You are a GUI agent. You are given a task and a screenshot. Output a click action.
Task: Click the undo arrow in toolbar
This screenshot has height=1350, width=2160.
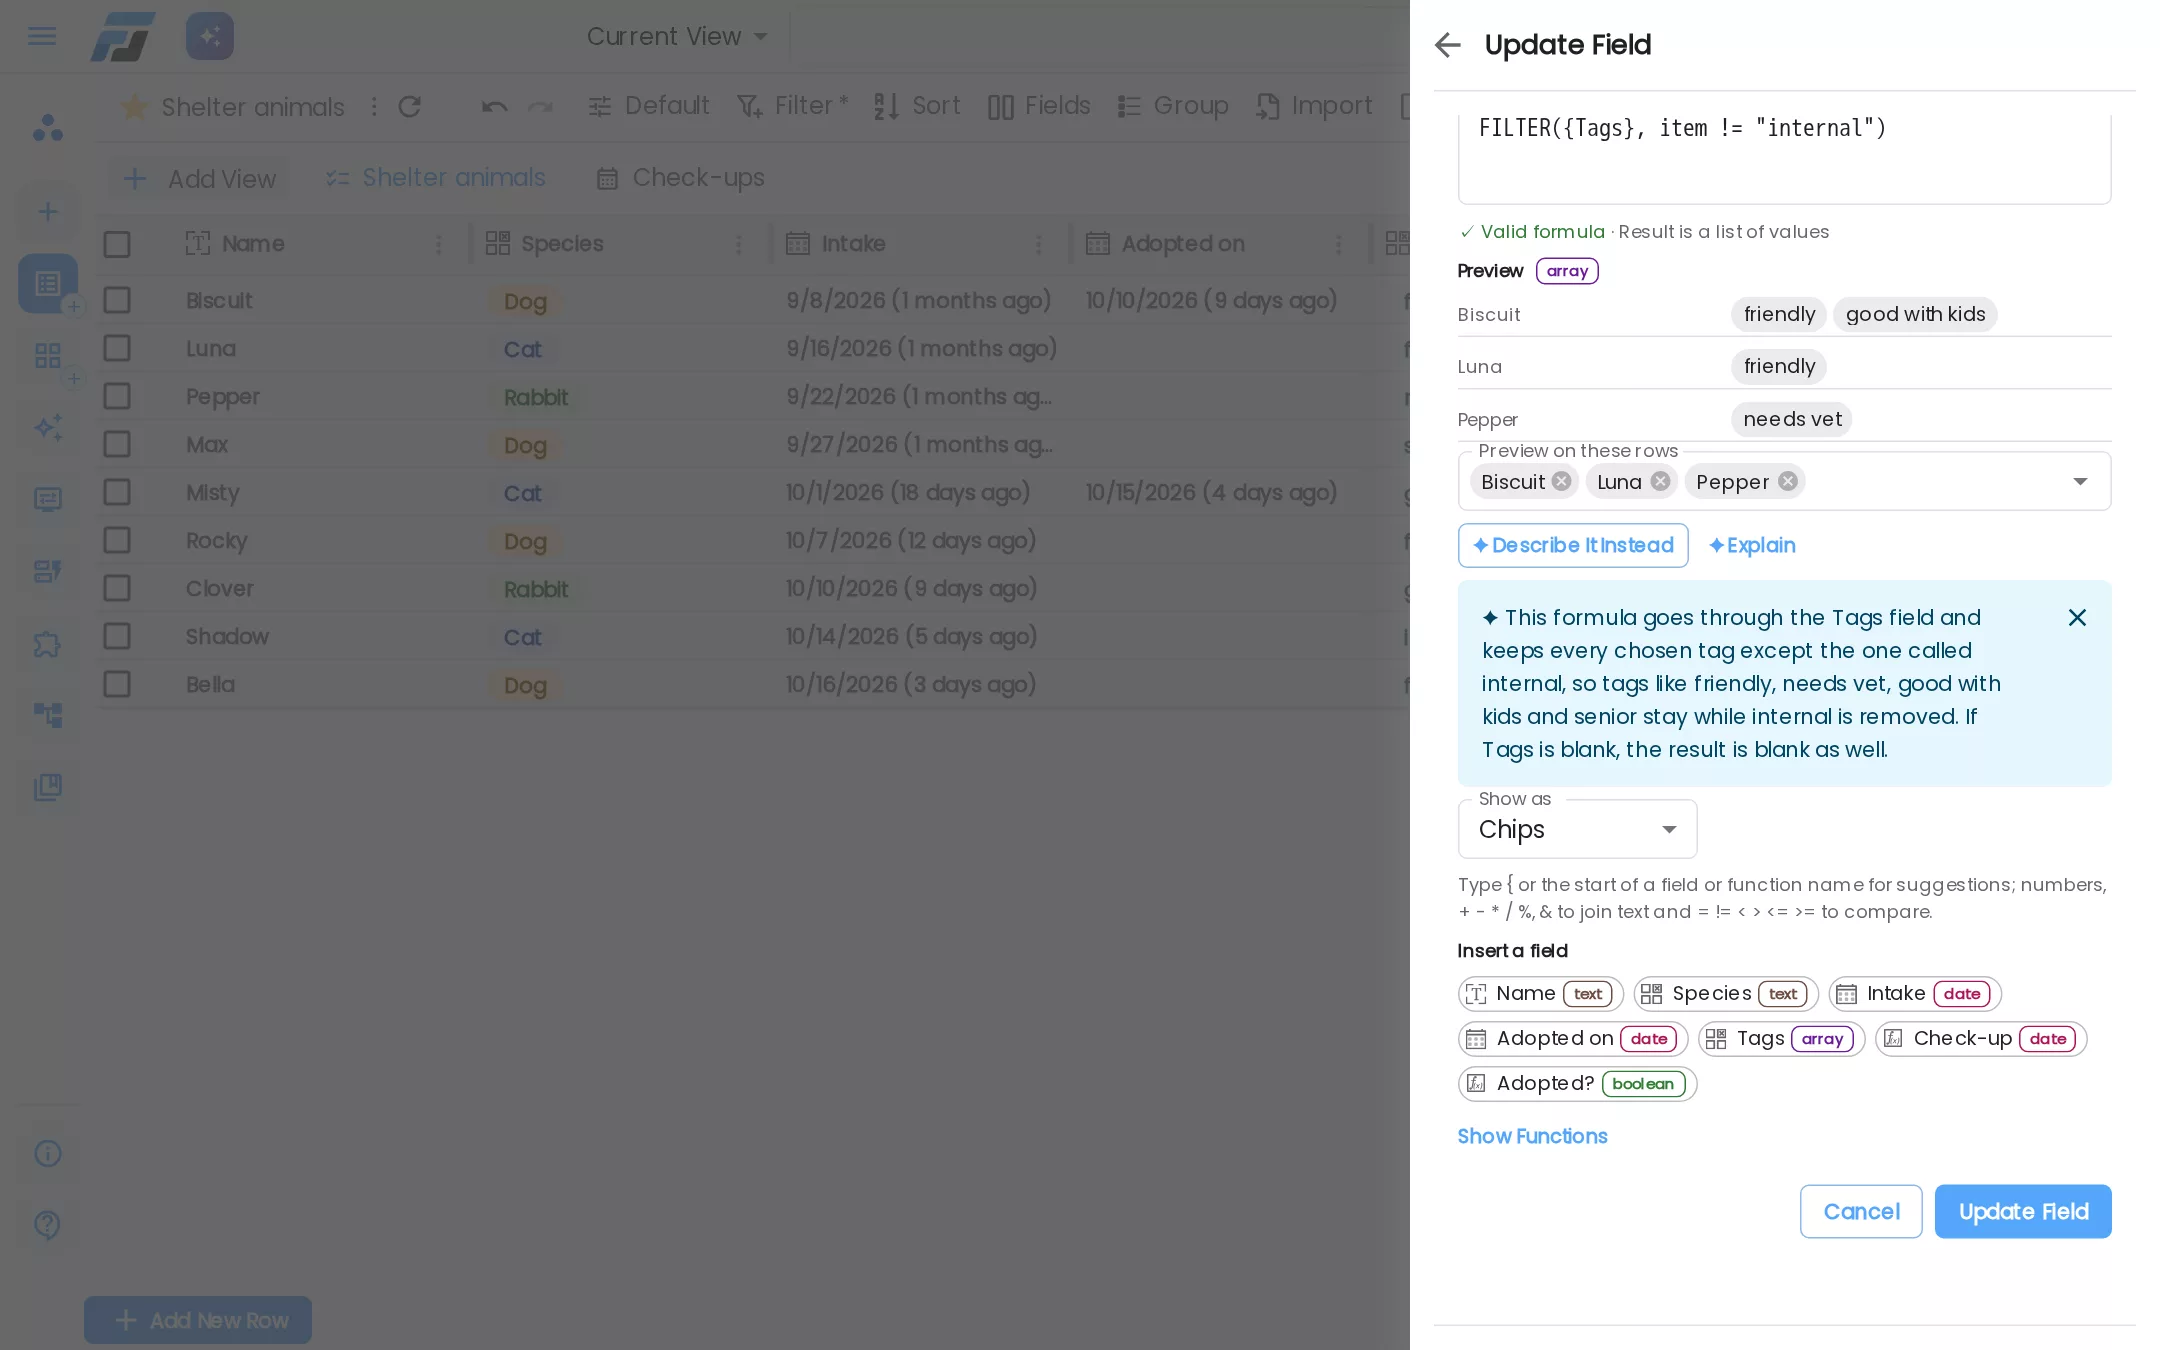[x=494, y=106]
